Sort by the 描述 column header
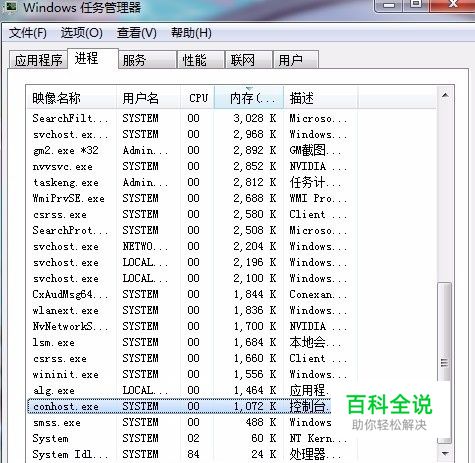Viewport: 475px width, 463px height. 321,98
